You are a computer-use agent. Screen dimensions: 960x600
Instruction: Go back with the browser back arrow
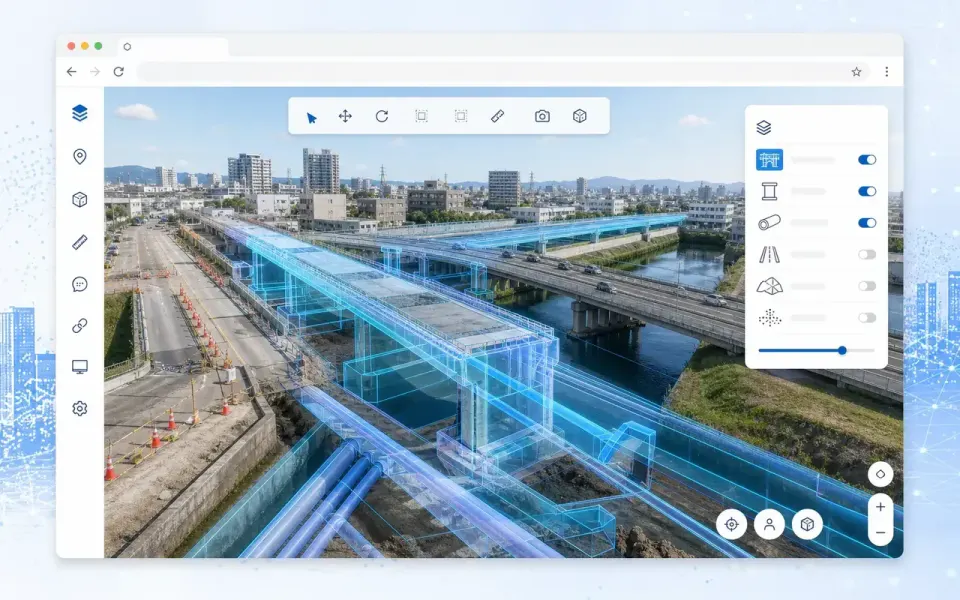tap(72, 72)
